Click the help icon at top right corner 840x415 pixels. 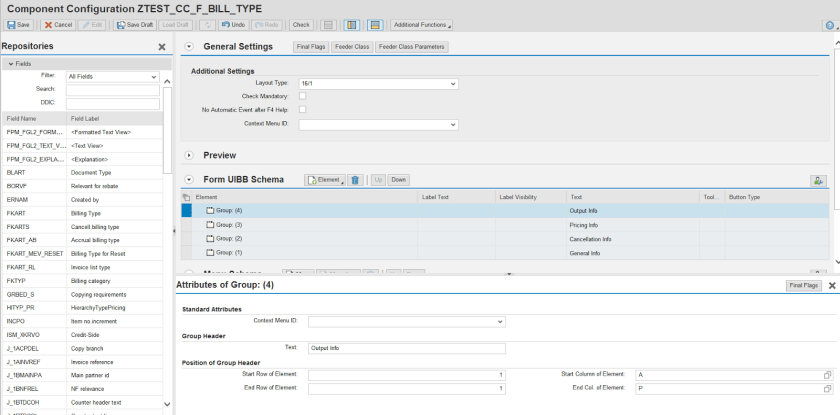[x=830, y=25]
